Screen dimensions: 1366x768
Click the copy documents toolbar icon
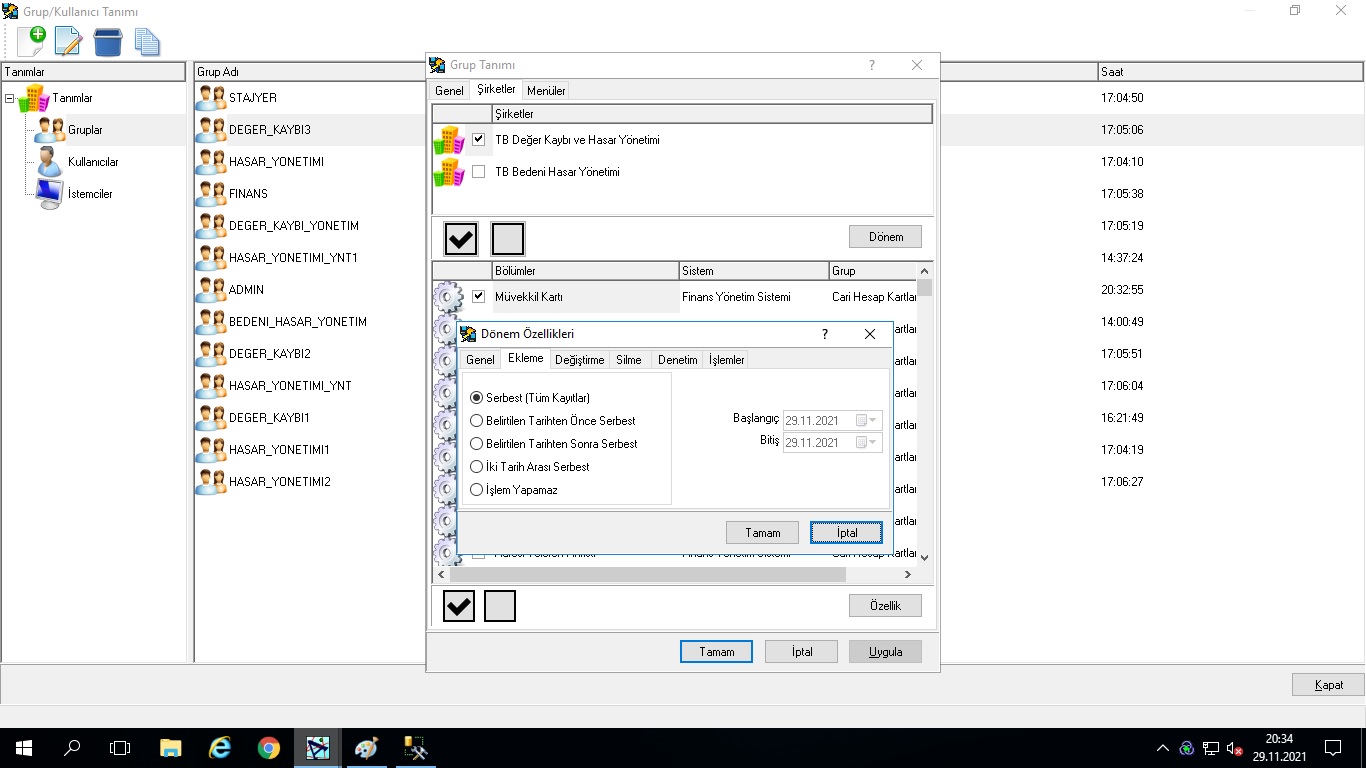(147, 41)
